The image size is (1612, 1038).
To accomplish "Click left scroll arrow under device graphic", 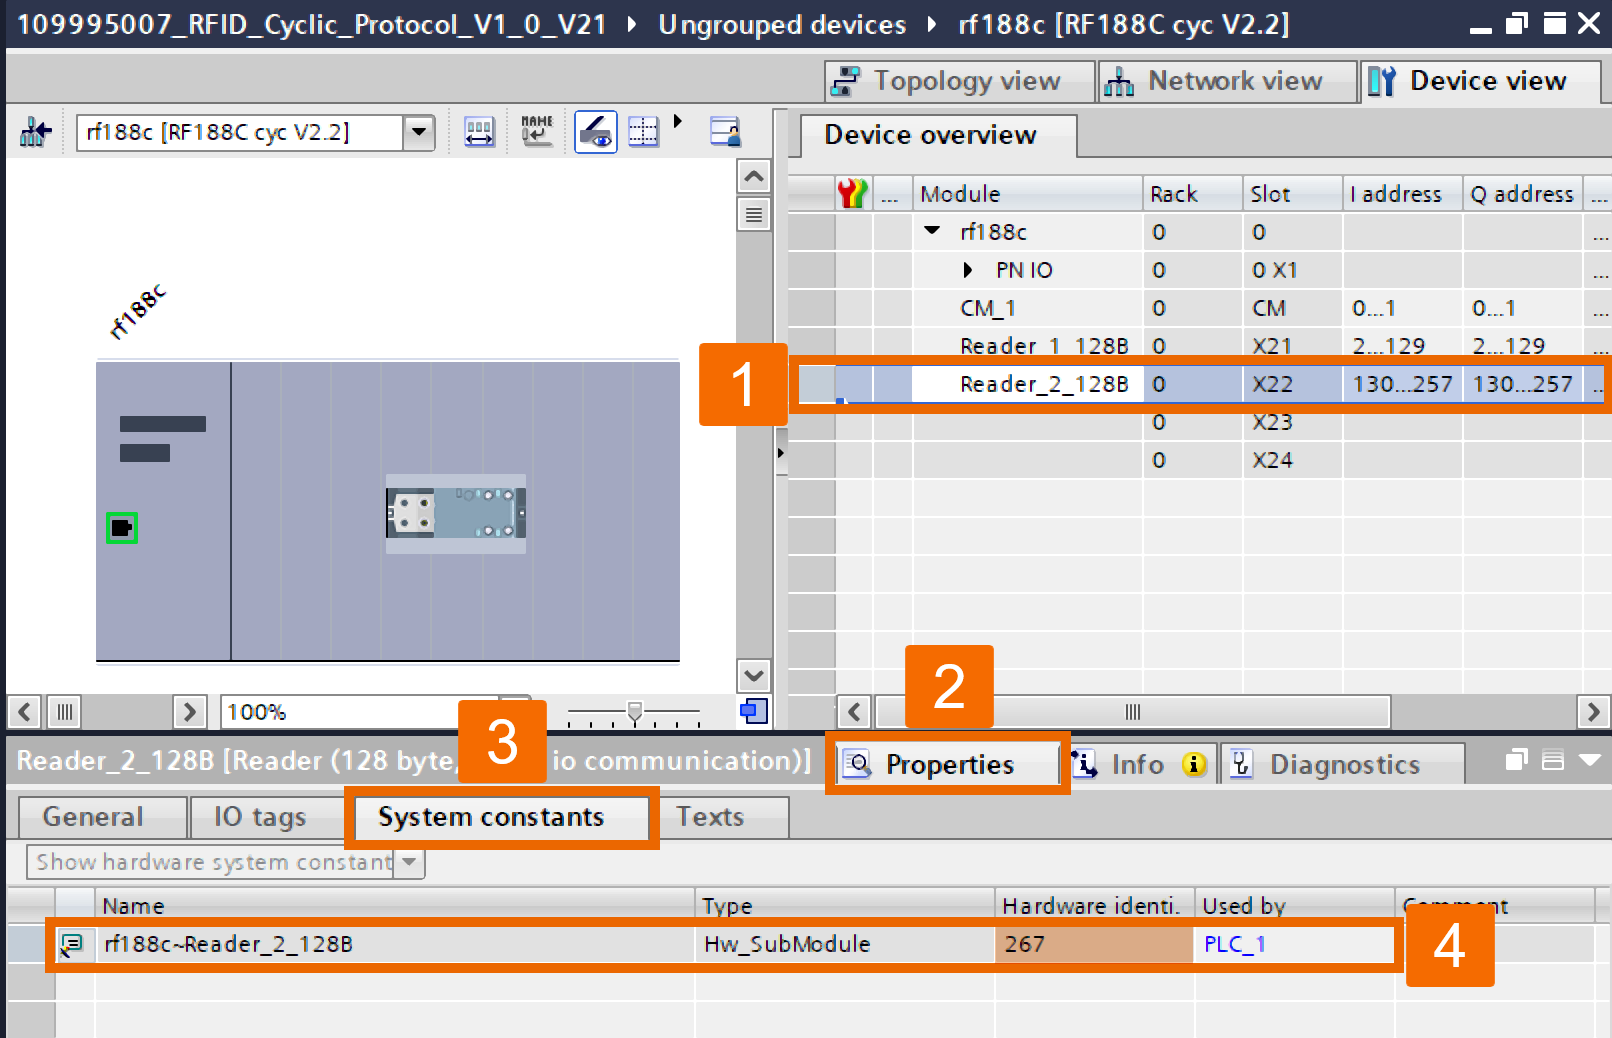I will click(25, 712).
